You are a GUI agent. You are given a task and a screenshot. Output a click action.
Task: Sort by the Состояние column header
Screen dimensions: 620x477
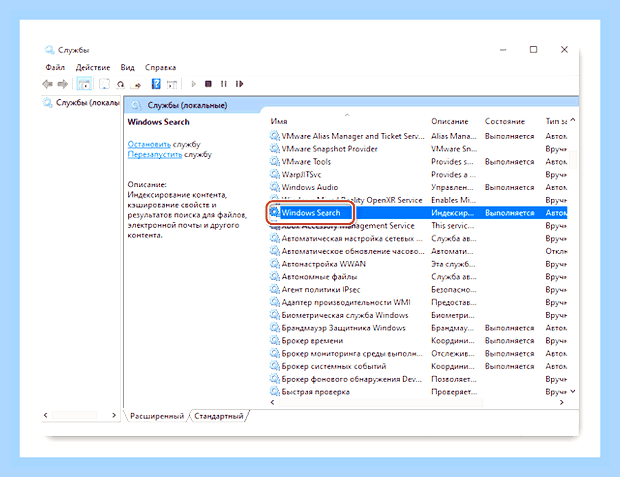click(505, 121)
